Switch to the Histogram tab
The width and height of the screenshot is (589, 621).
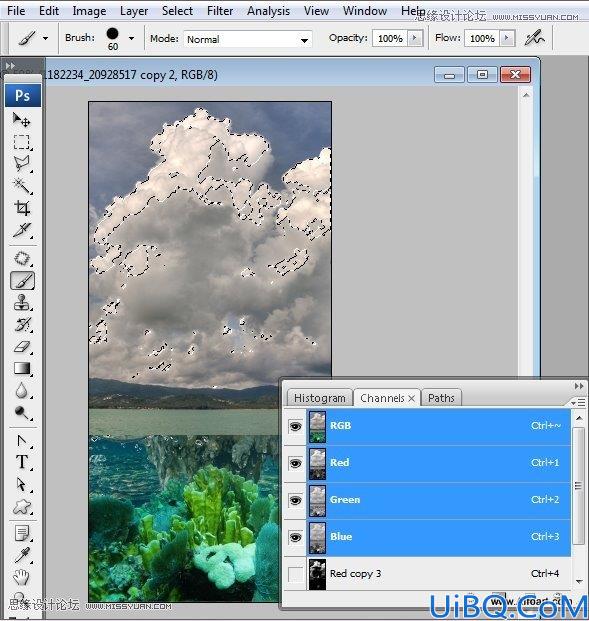tap(320, 398)
